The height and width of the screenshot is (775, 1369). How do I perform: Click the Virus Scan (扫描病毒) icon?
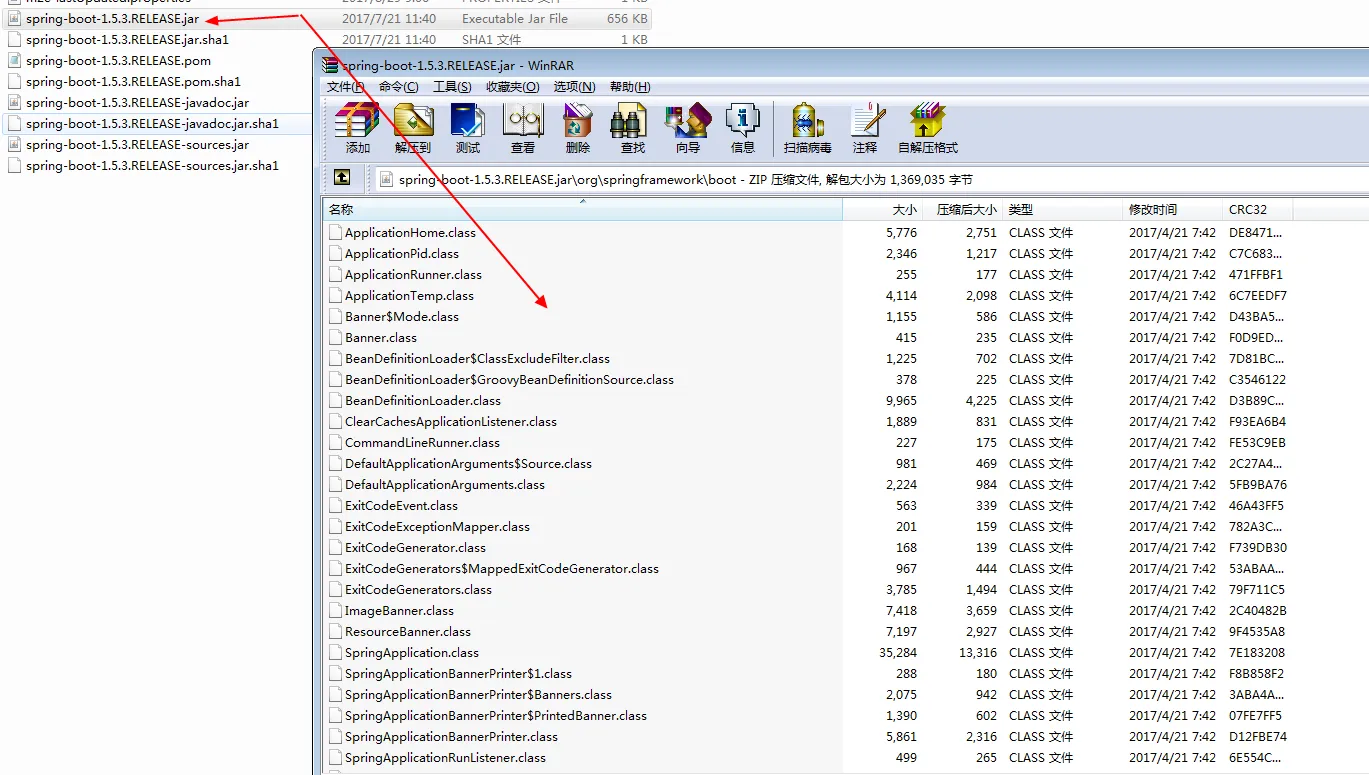[x=808, y=120]
